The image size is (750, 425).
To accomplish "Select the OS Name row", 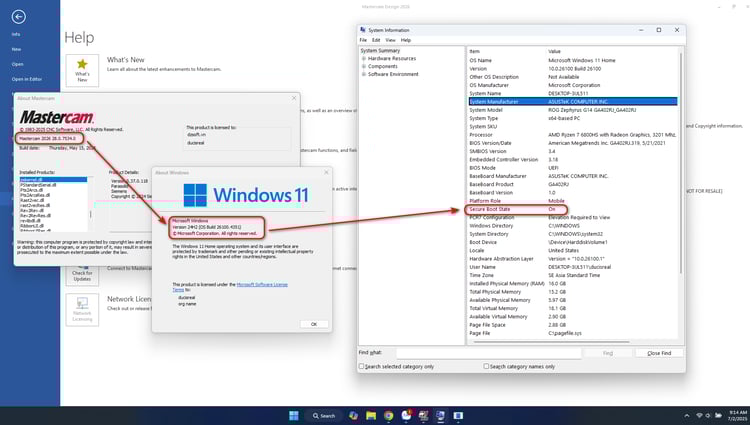I will (x=573, y=60).
